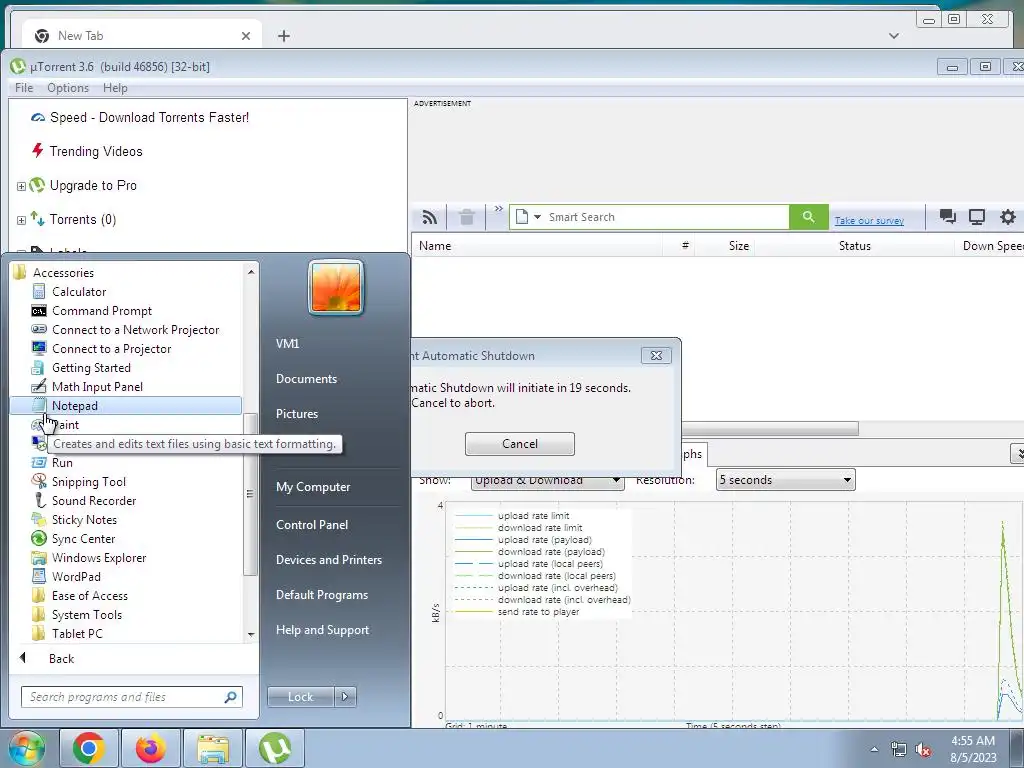
Task: Open Connect to a Projector
Action: (111, 349)
